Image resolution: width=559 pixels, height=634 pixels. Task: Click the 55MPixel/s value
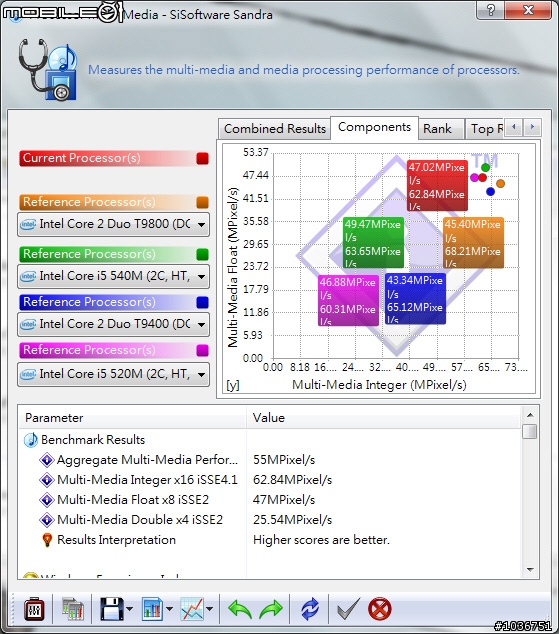pyautogui.click(x=284, y=460)
